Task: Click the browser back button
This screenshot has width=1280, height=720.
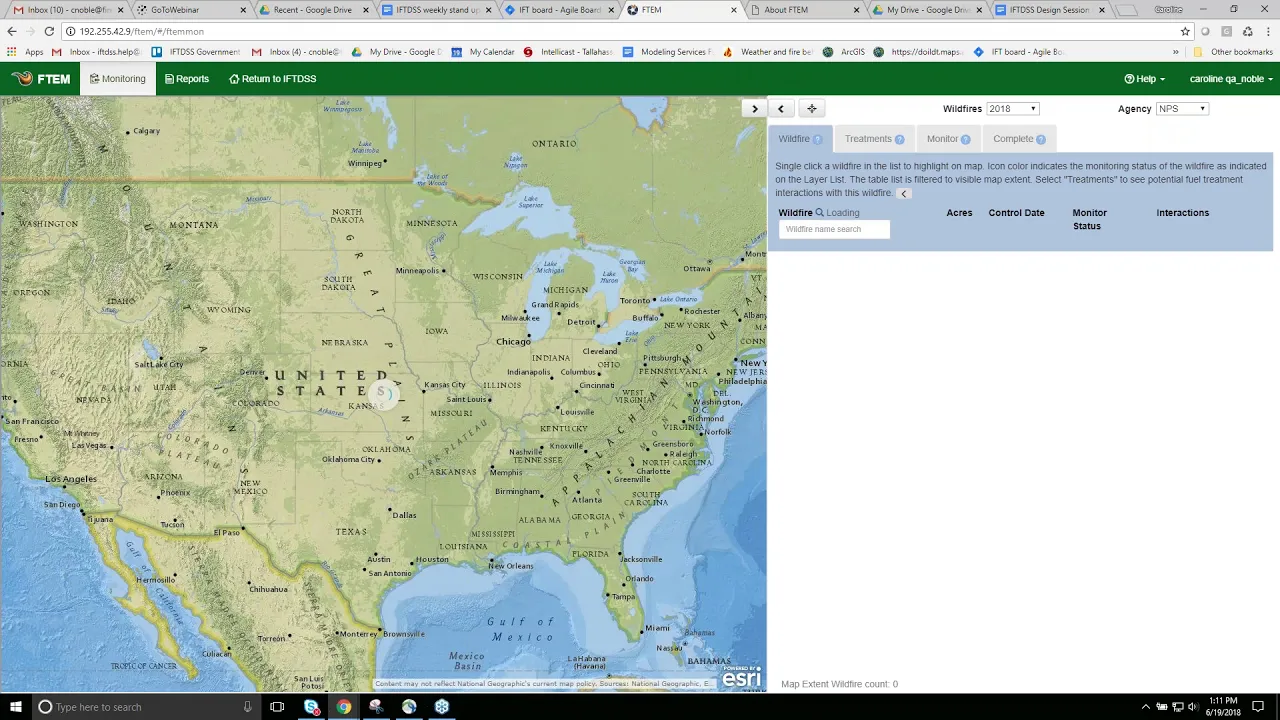Action: point(11,31)
